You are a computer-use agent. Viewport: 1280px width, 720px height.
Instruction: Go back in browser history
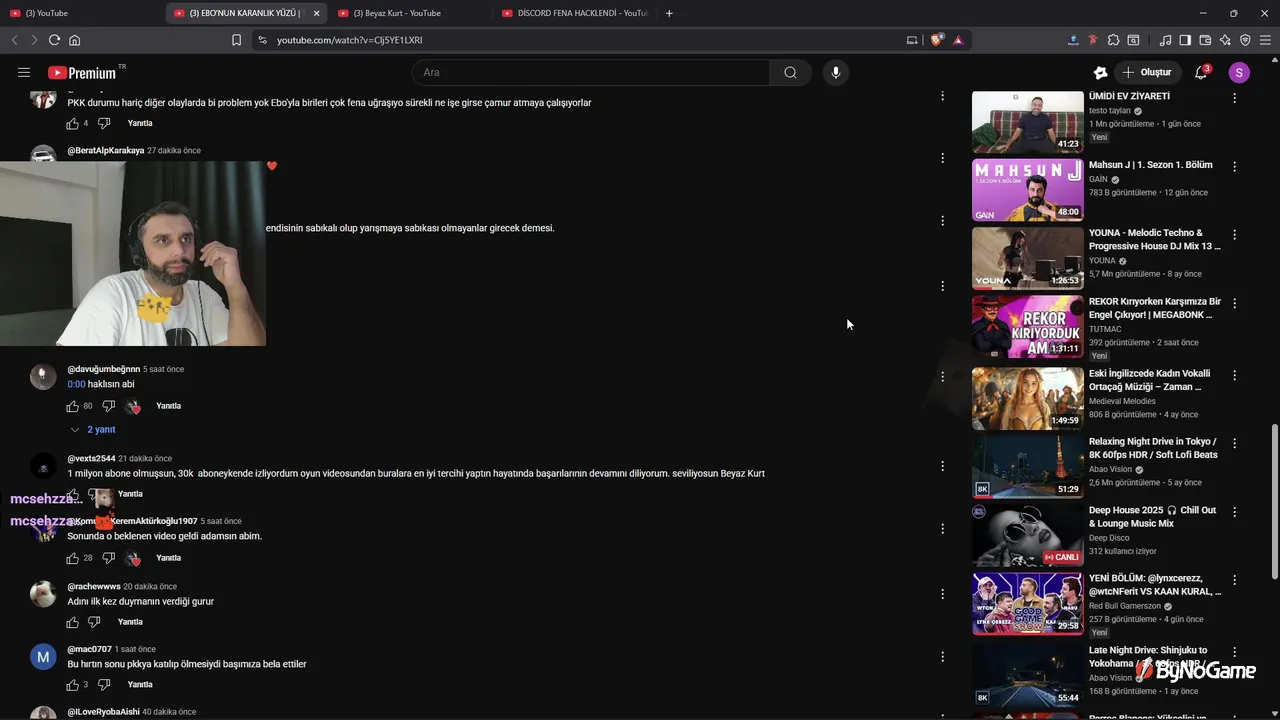(14, 40)
